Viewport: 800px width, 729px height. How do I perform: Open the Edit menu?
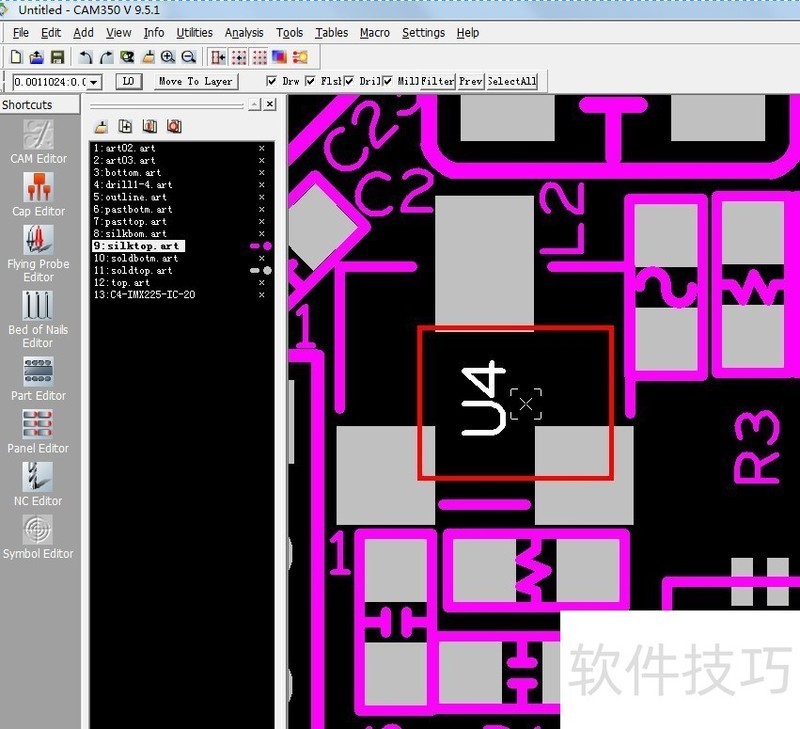coord(51,33)
